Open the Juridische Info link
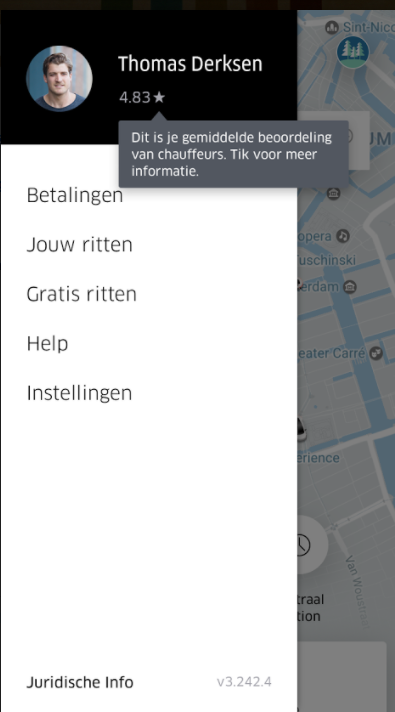Screen dimensions: 395x712 point(80,682)
